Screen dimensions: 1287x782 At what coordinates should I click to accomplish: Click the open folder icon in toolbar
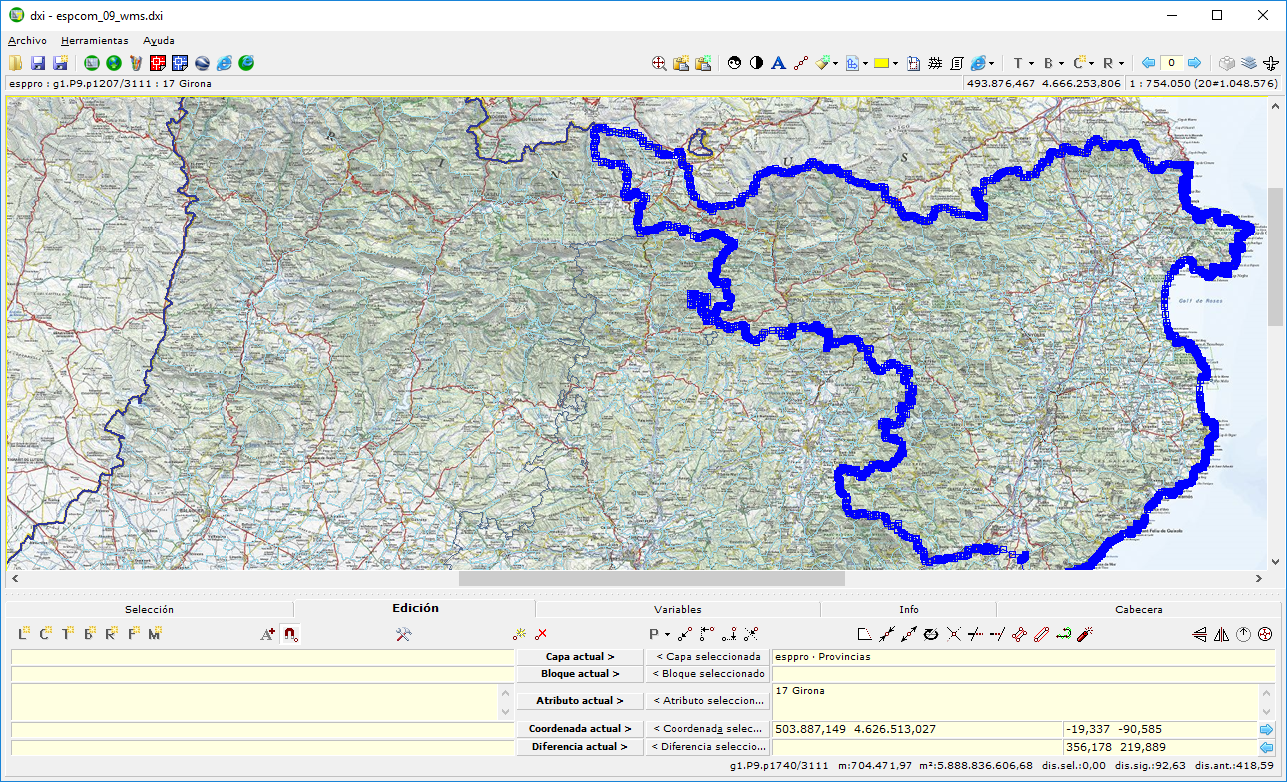[x=17, y=63]
